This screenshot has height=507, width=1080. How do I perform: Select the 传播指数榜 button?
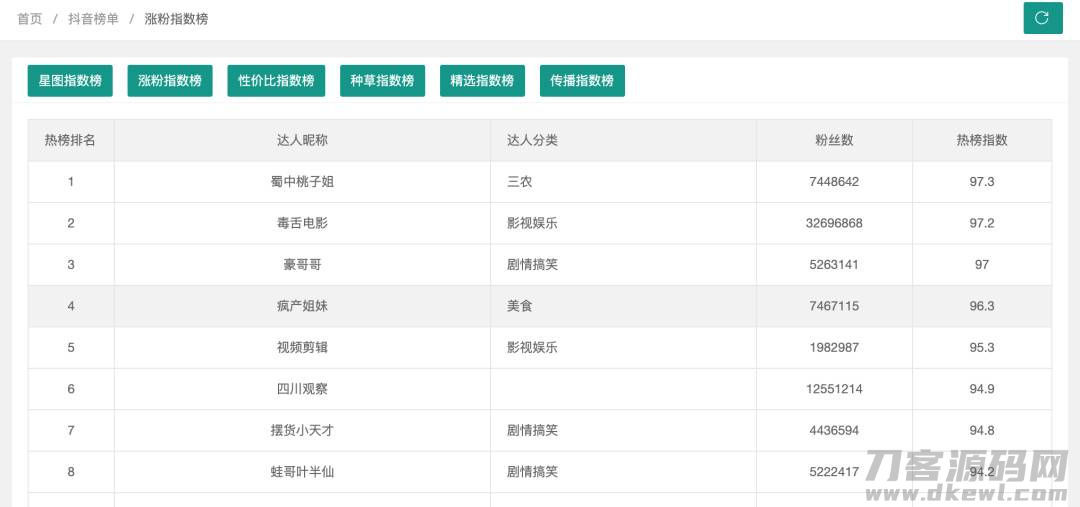pyautogui.click(x=582, y=81)
